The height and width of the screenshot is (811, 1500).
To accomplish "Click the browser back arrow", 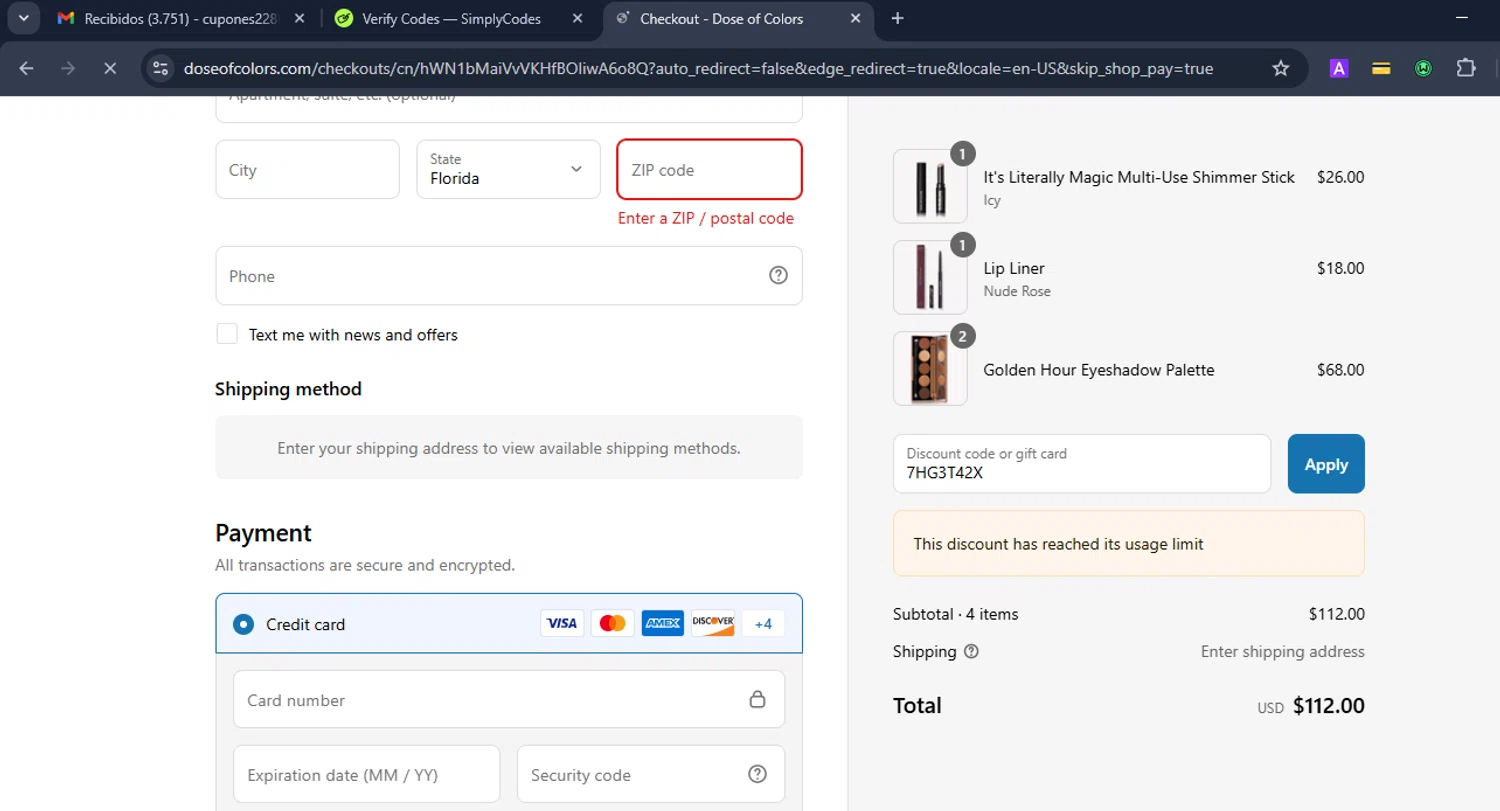I will pyautogui.click(x=27, y=68).
